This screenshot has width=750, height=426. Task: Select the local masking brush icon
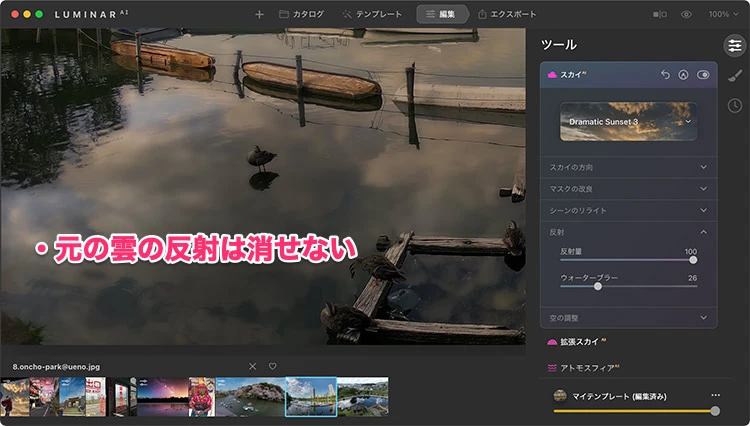(734, 76)
